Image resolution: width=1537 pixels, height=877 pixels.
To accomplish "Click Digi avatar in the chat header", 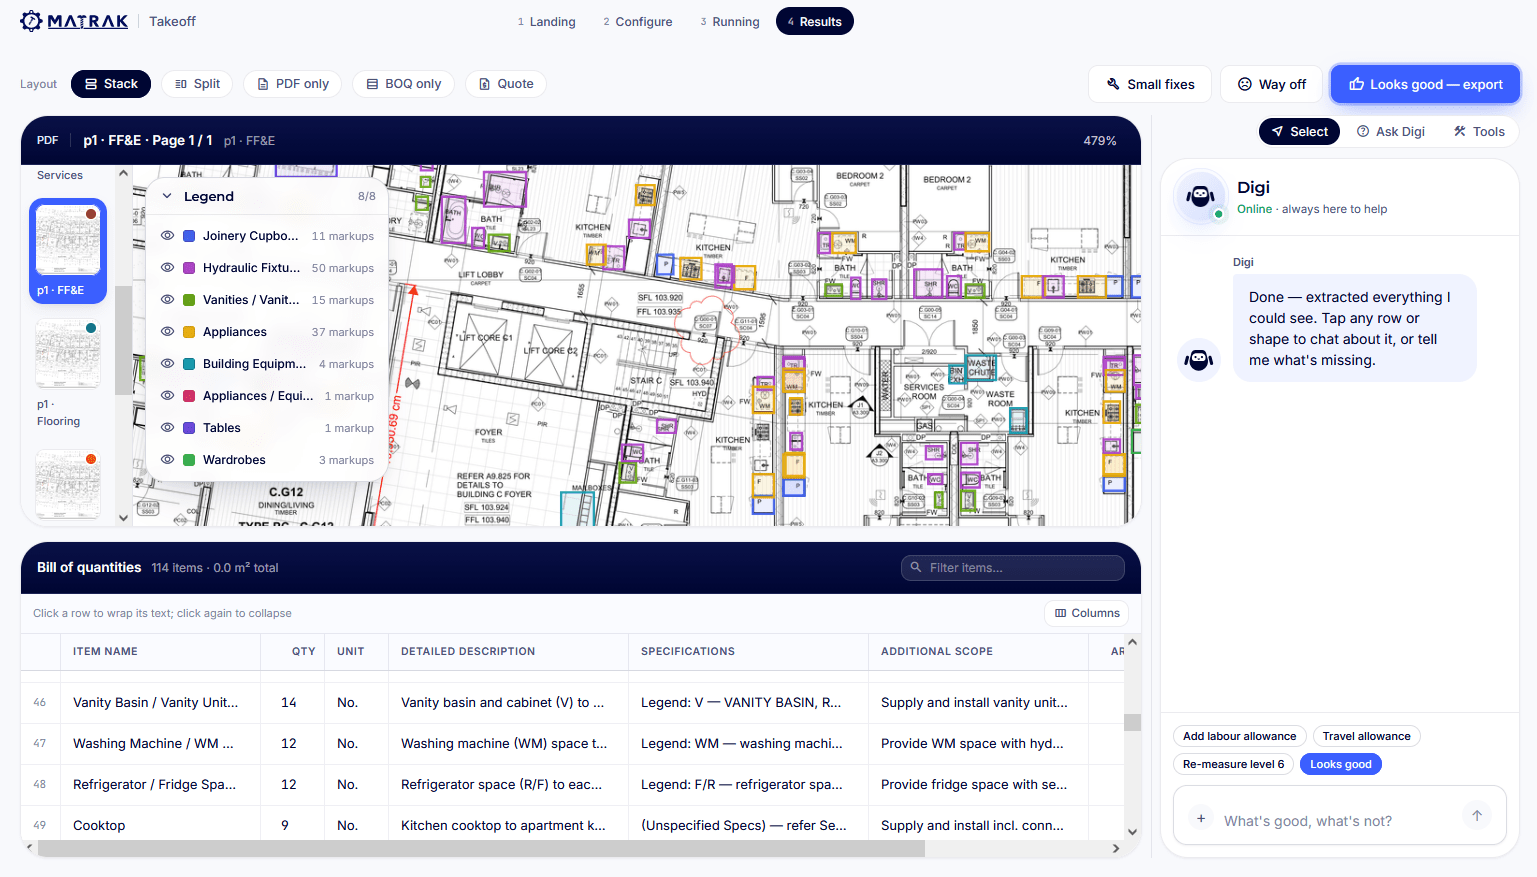I will point(1200,196).
